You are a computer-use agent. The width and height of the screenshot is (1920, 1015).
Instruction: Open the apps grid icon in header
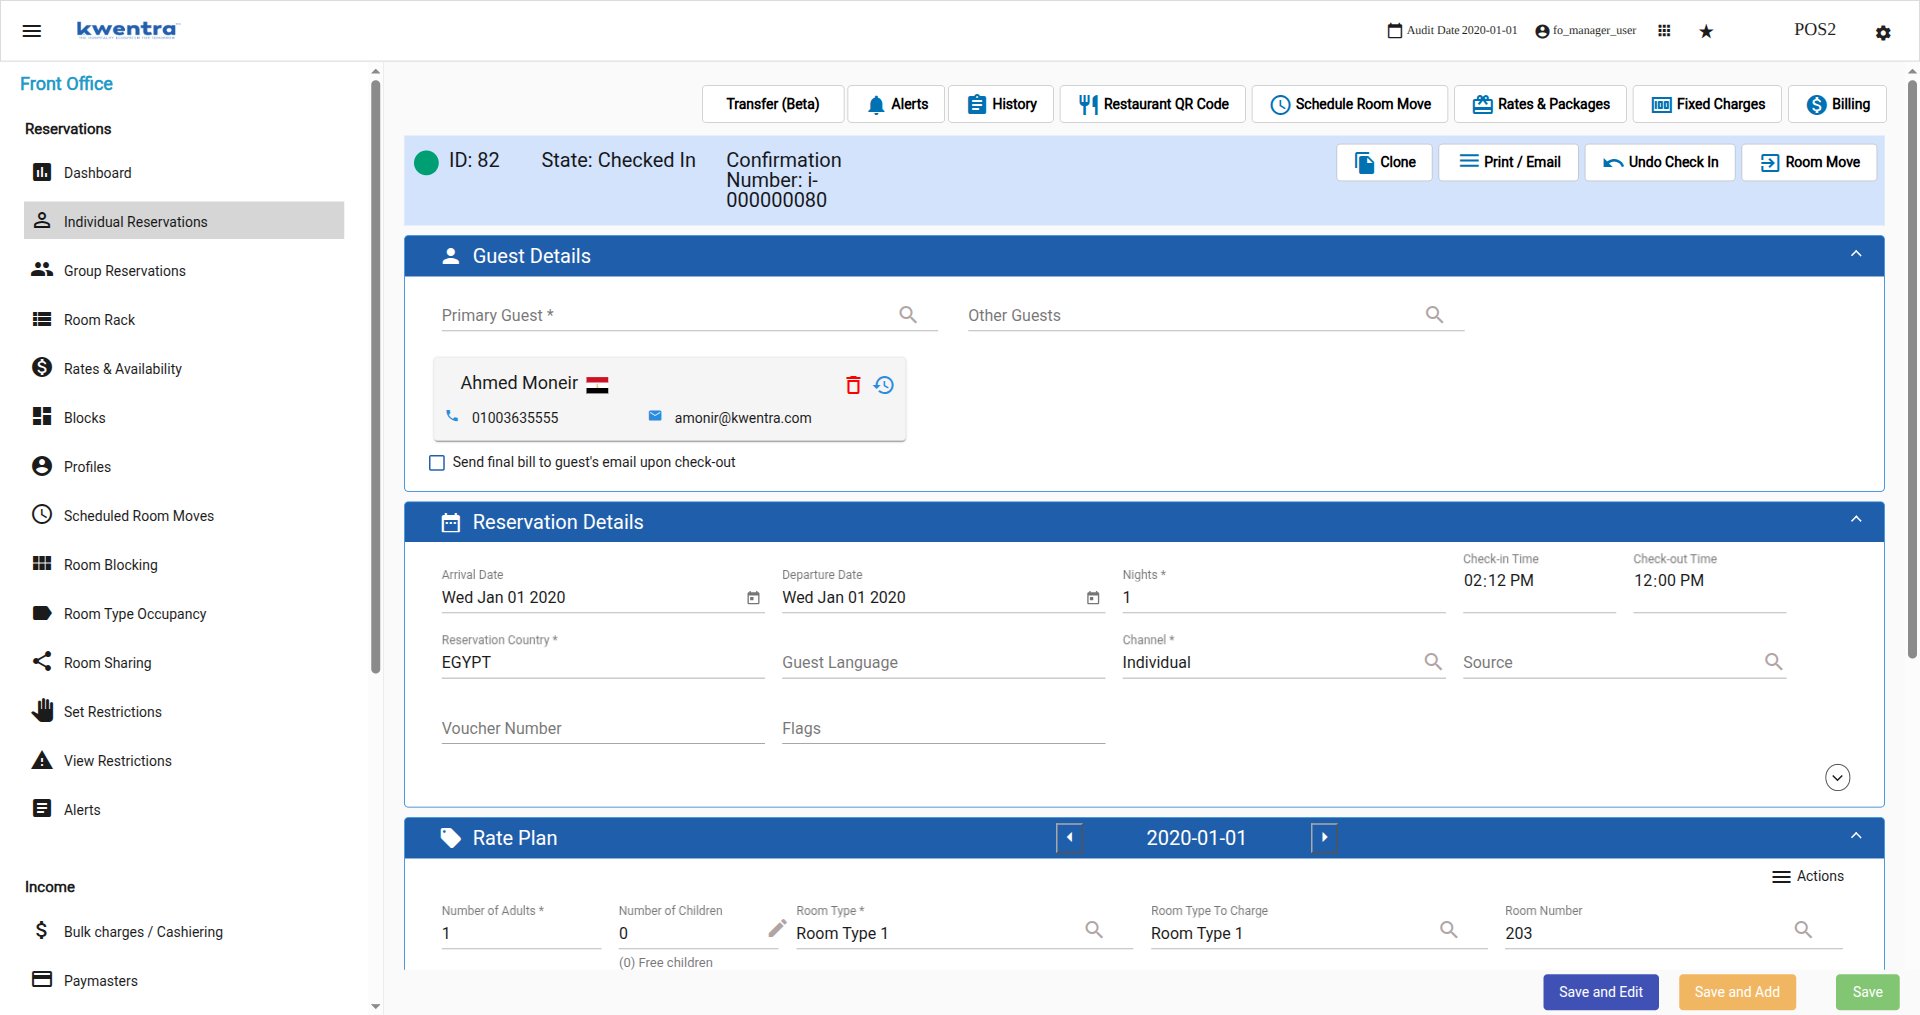click(1664, 31)
